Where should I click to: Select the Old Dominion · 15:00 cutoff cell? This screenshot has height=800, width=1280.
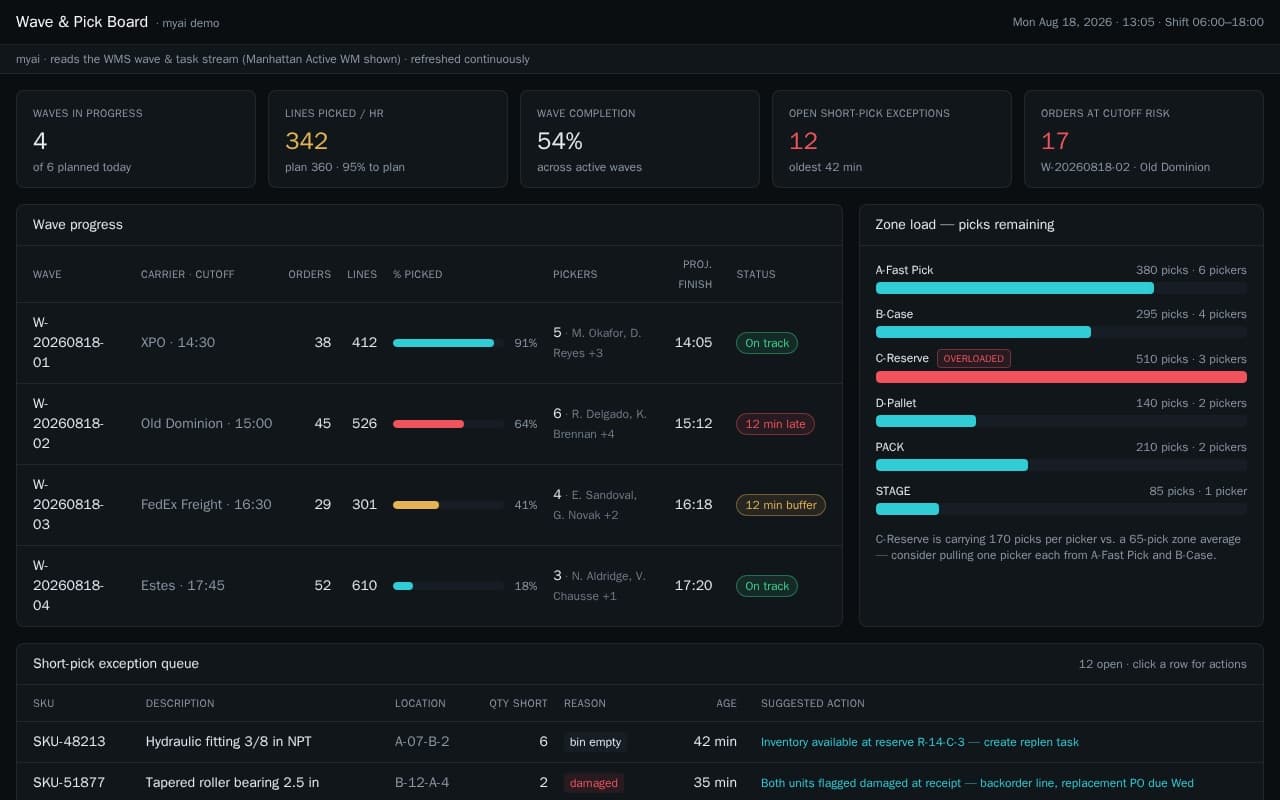206,424
